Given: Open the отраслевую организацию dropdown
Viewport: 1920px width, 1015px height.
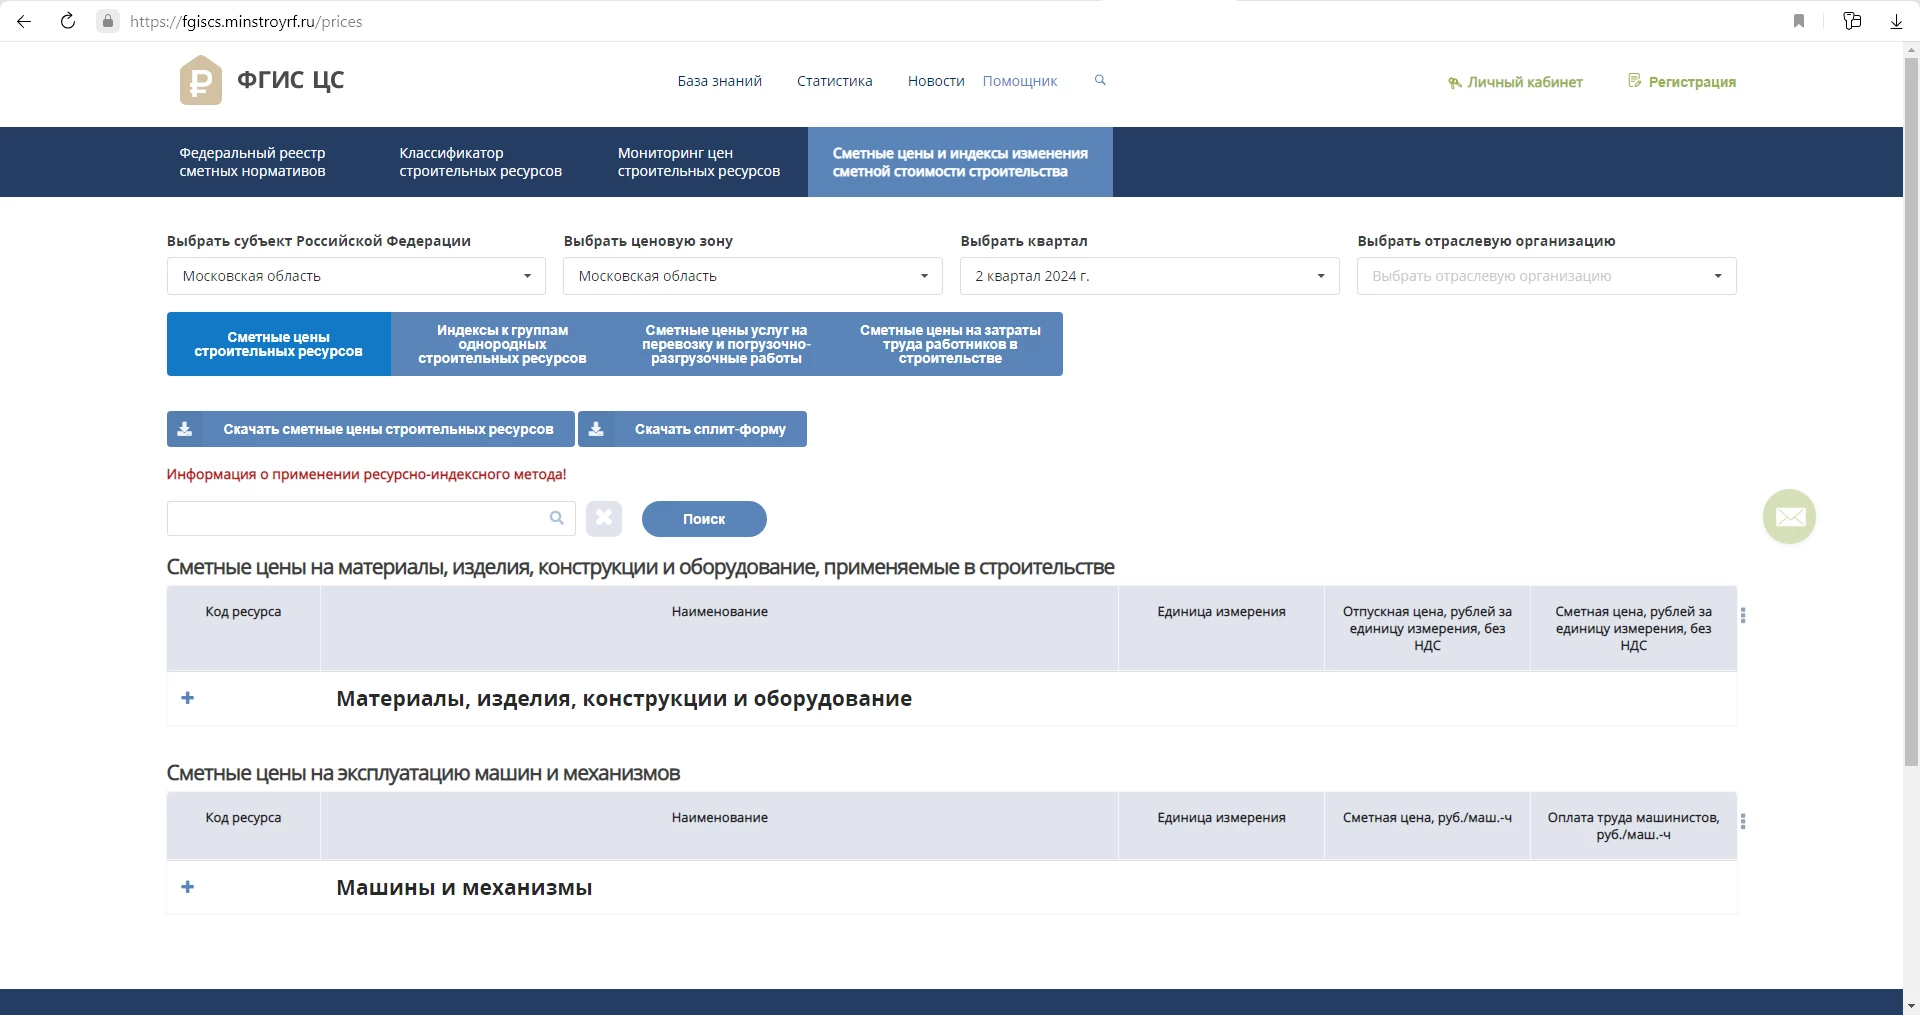Looking at the screenshot, I should (x=1546, y=276).
